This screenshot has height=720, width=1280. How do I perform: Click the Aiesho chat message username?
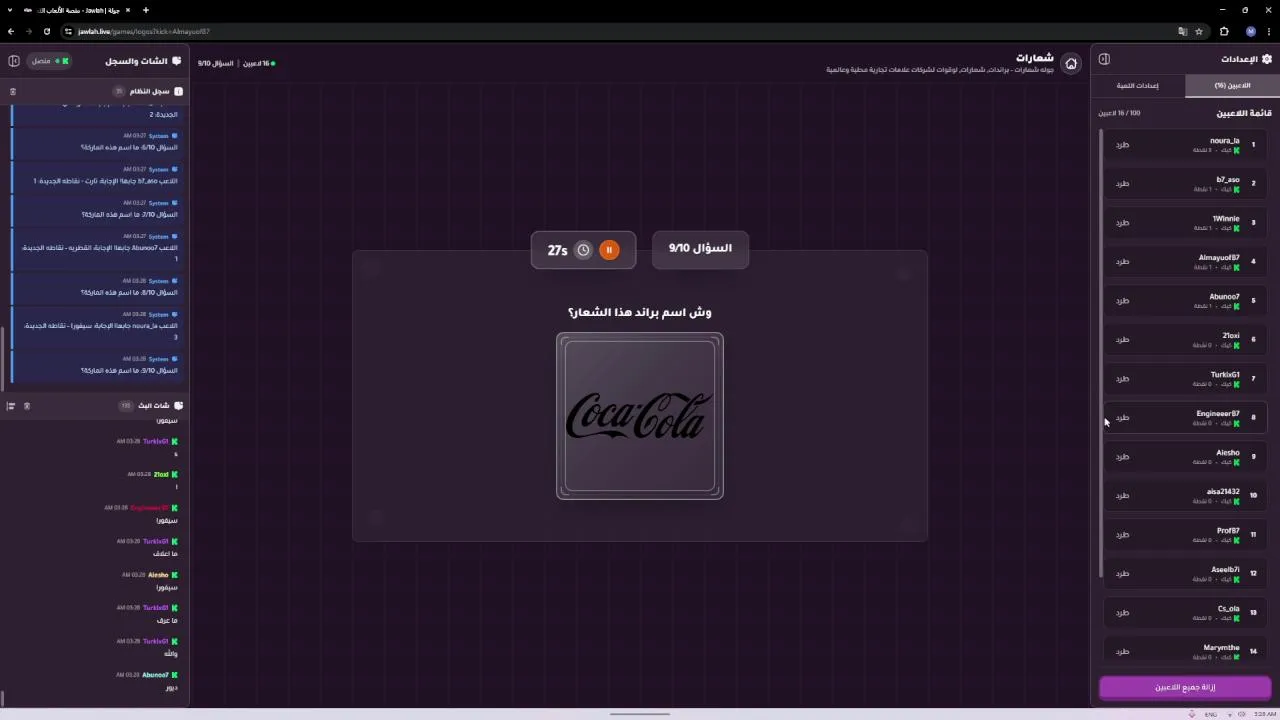158,575
